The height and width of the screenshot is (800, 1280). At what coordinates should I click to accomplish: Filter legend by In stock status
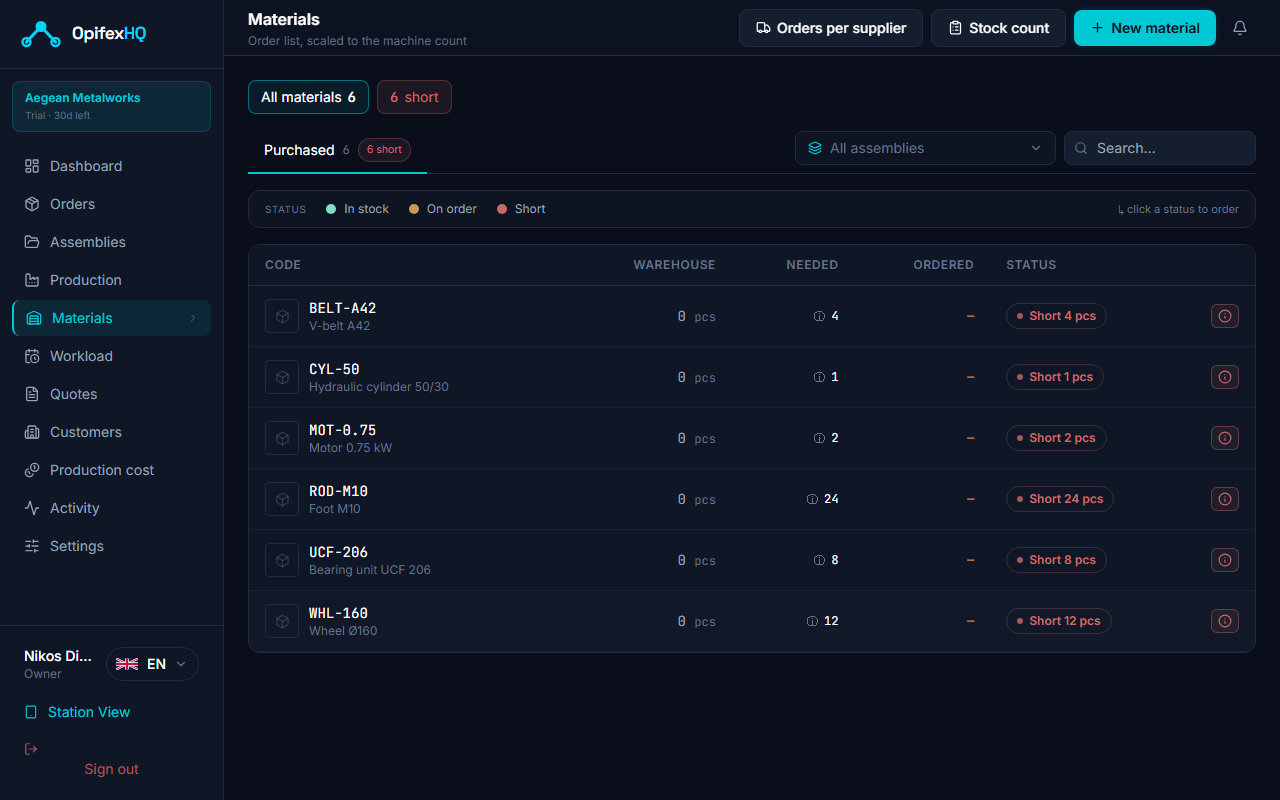tap(357, 209)
